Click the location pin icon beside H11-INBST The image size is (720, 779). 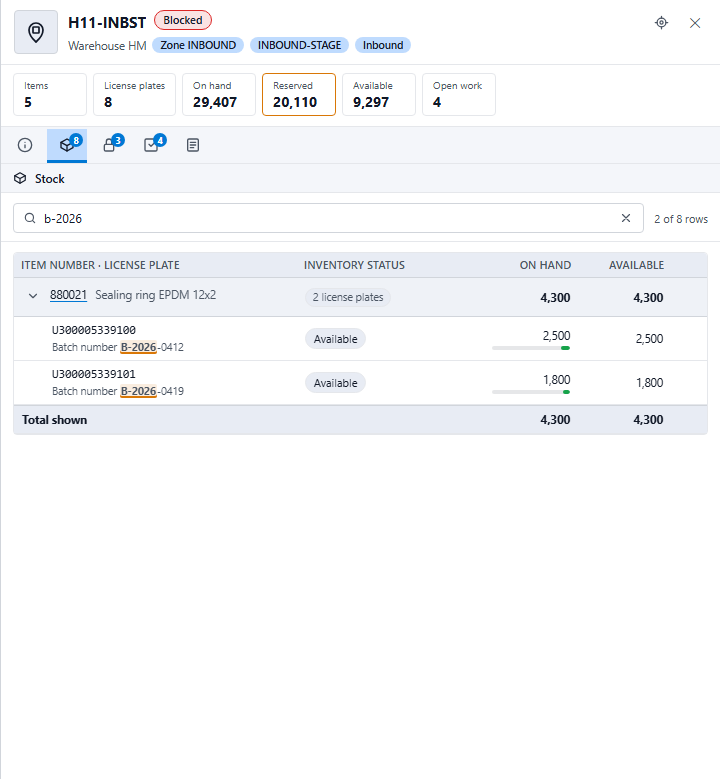click(36, 32)
